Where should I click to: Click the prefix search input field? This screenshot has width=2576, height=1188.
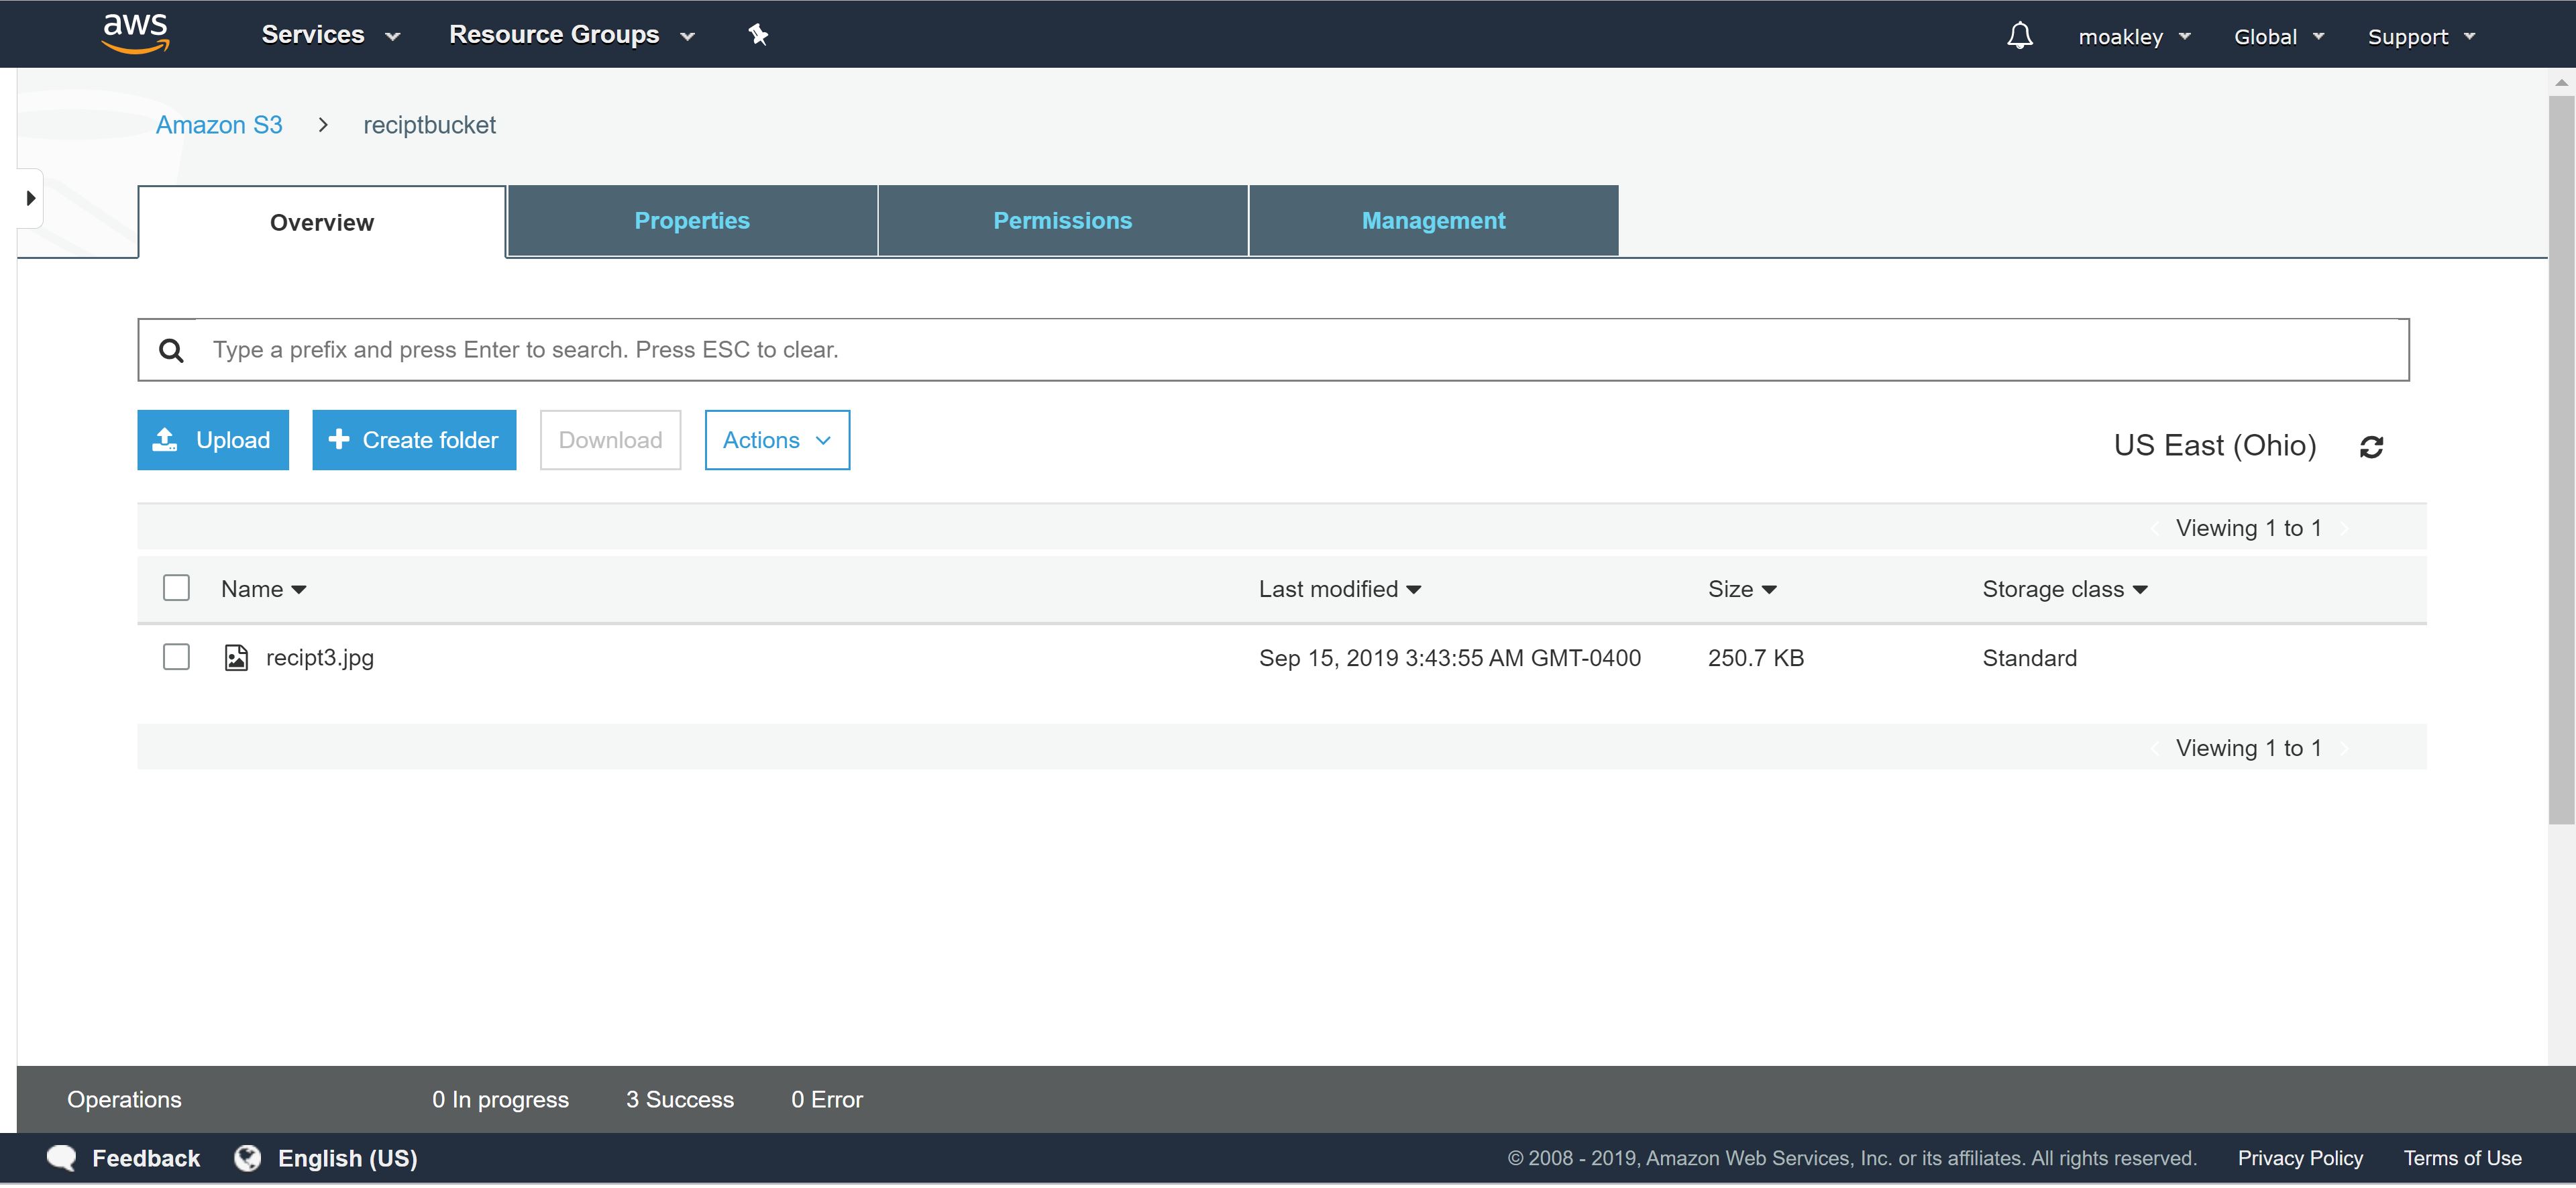click(x=1300, y=350)
